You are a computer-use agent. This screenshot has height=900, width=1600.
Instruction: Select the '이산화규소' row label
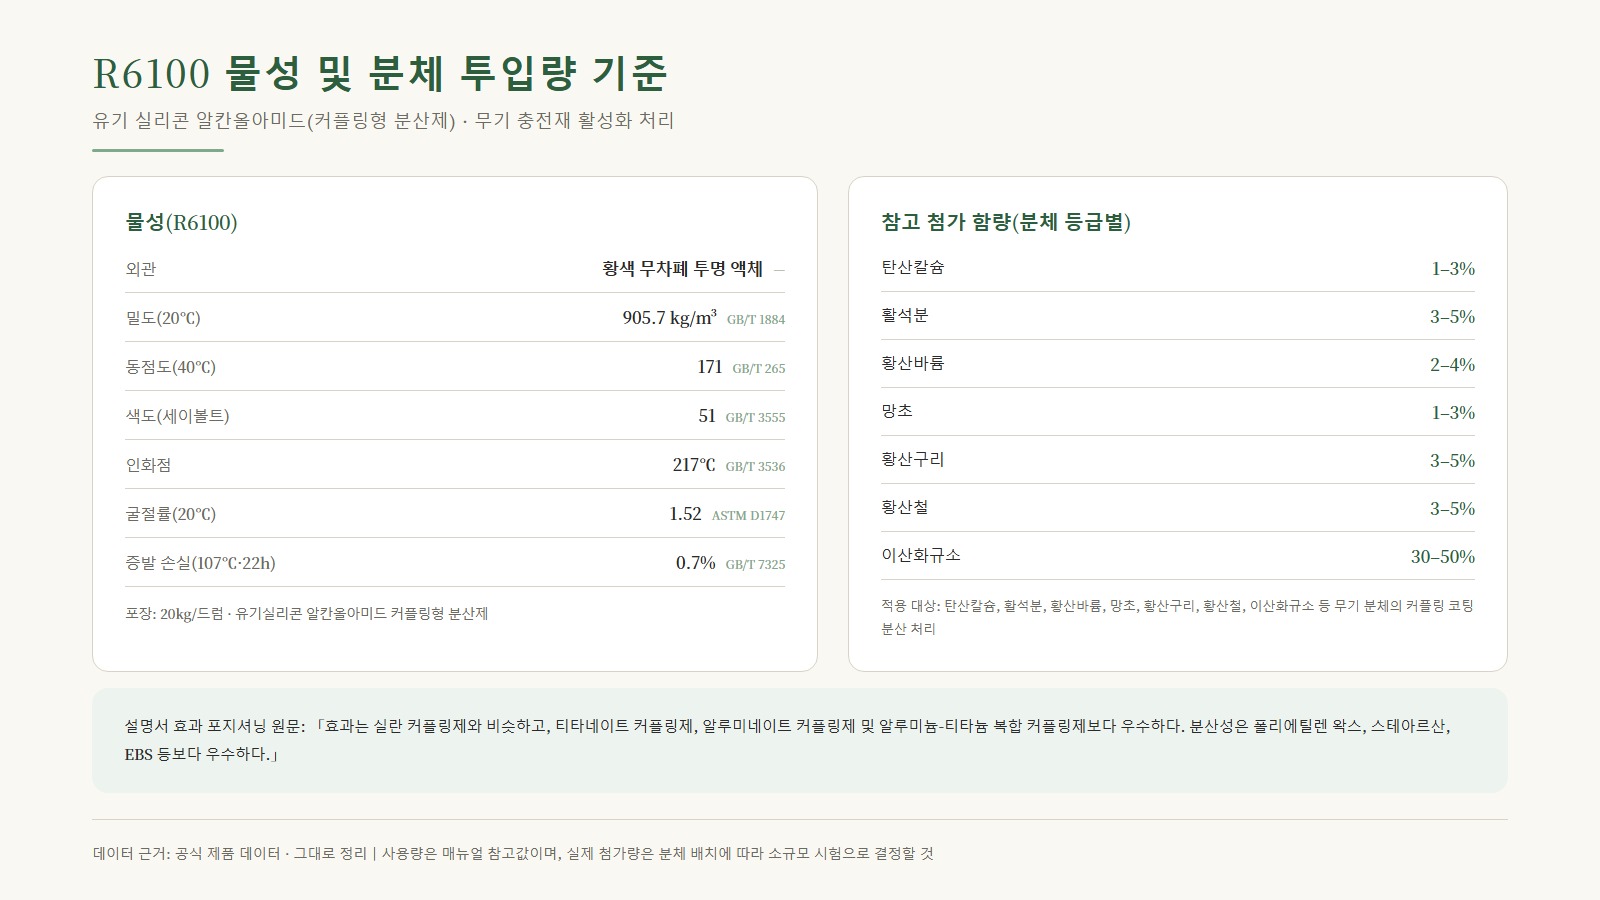(921, 555)
